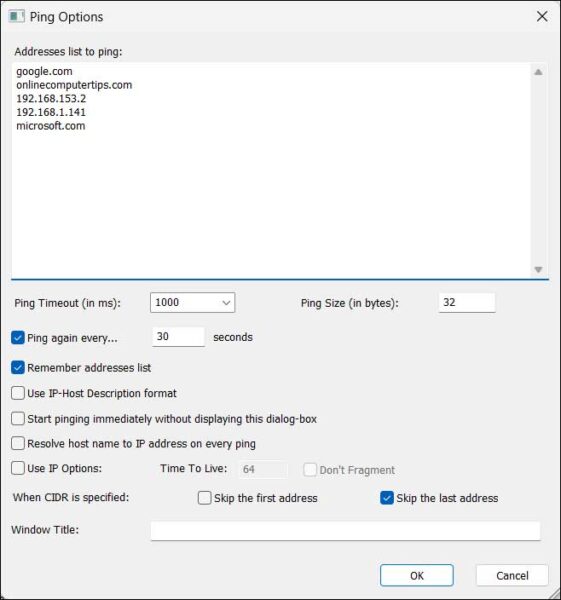The width and height of the screenshot is (561, 600).
Task: Click the empty area of addresses text box
Action: click(x=271, y=203)
